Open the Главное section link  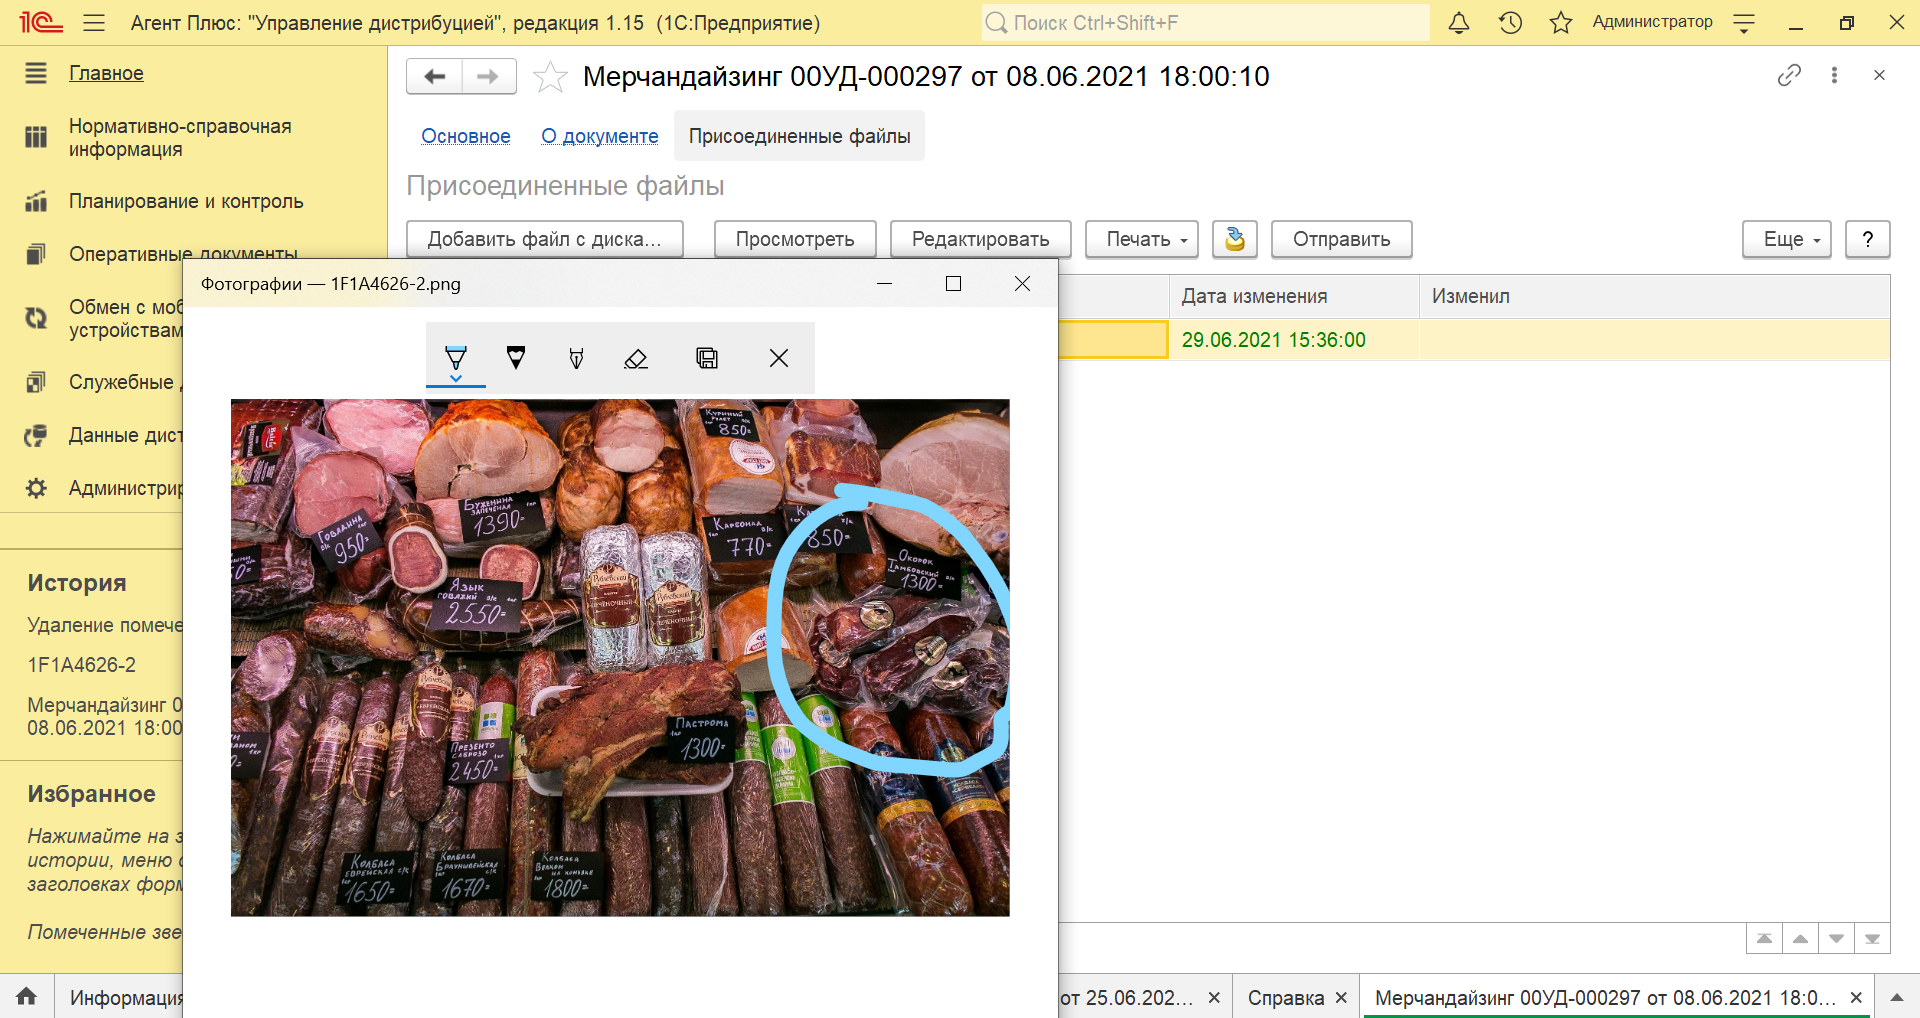[x=106, y=73]
